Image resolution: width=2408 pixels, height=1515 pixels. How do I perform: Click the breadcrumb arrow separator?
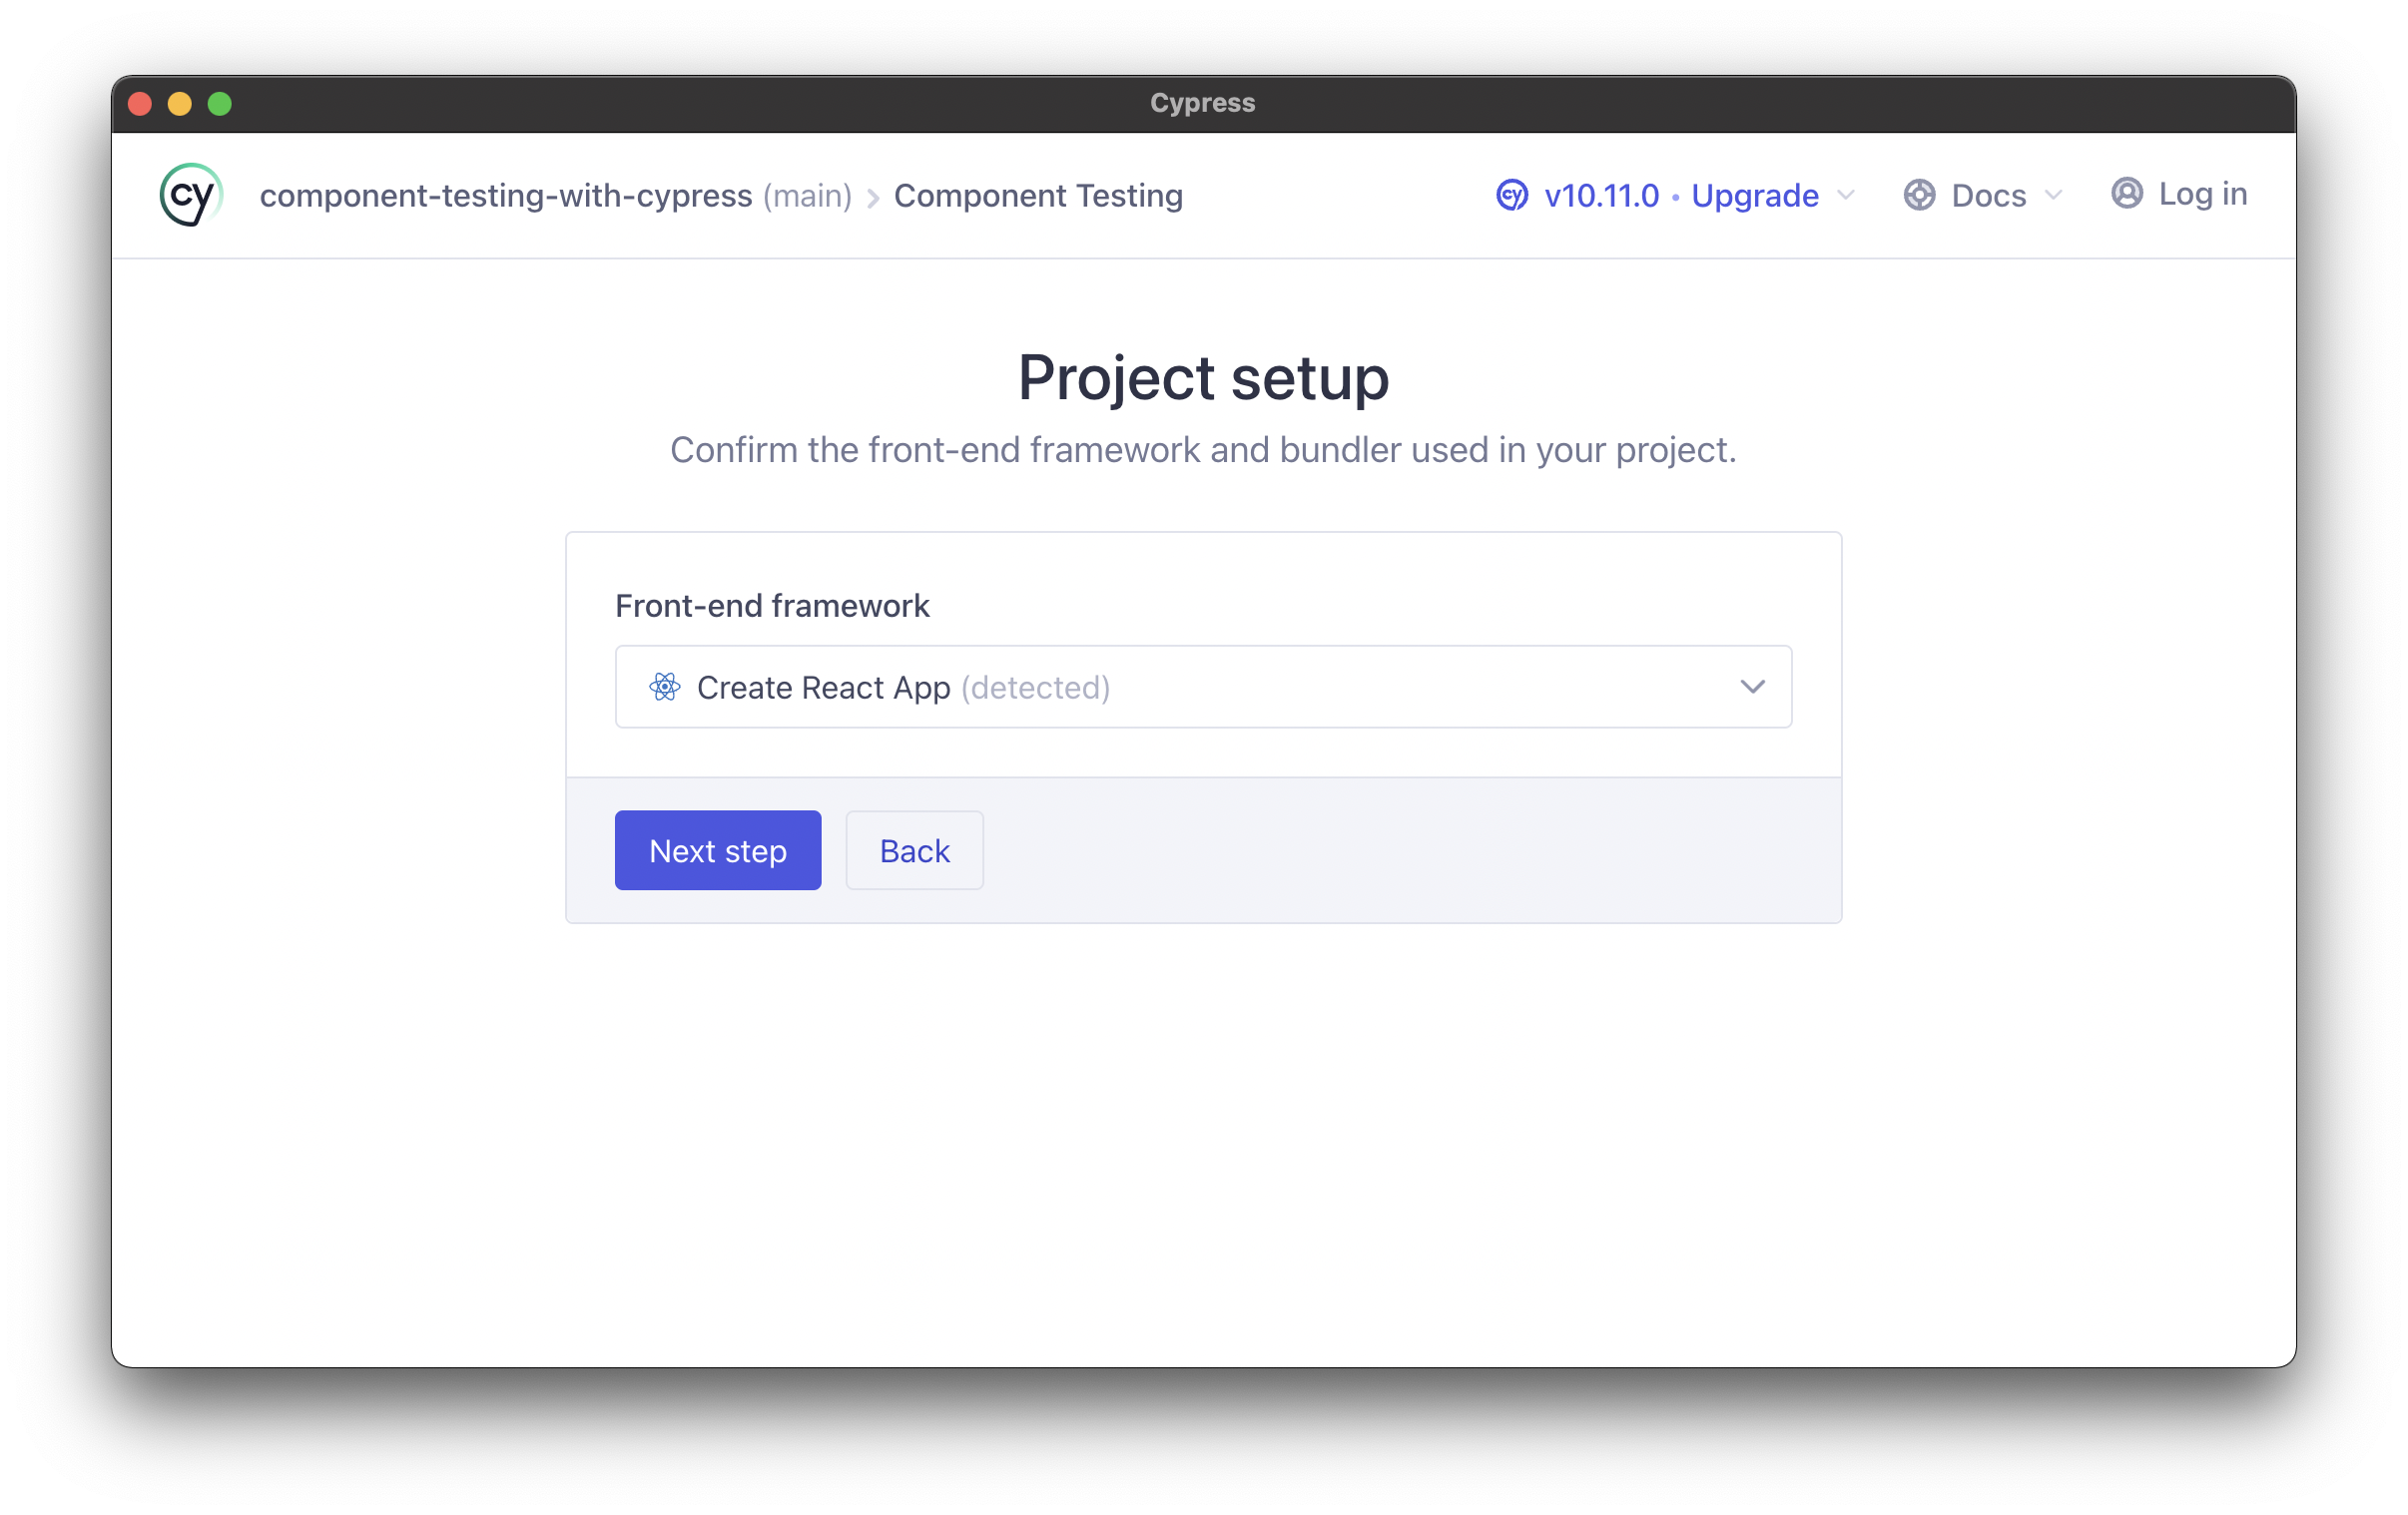[x=873, y=198]
